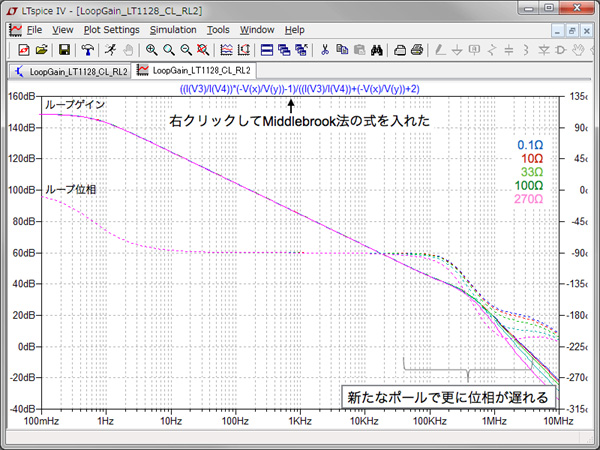Cascade windows using the toolbar icon

click(x=285, y=49)
